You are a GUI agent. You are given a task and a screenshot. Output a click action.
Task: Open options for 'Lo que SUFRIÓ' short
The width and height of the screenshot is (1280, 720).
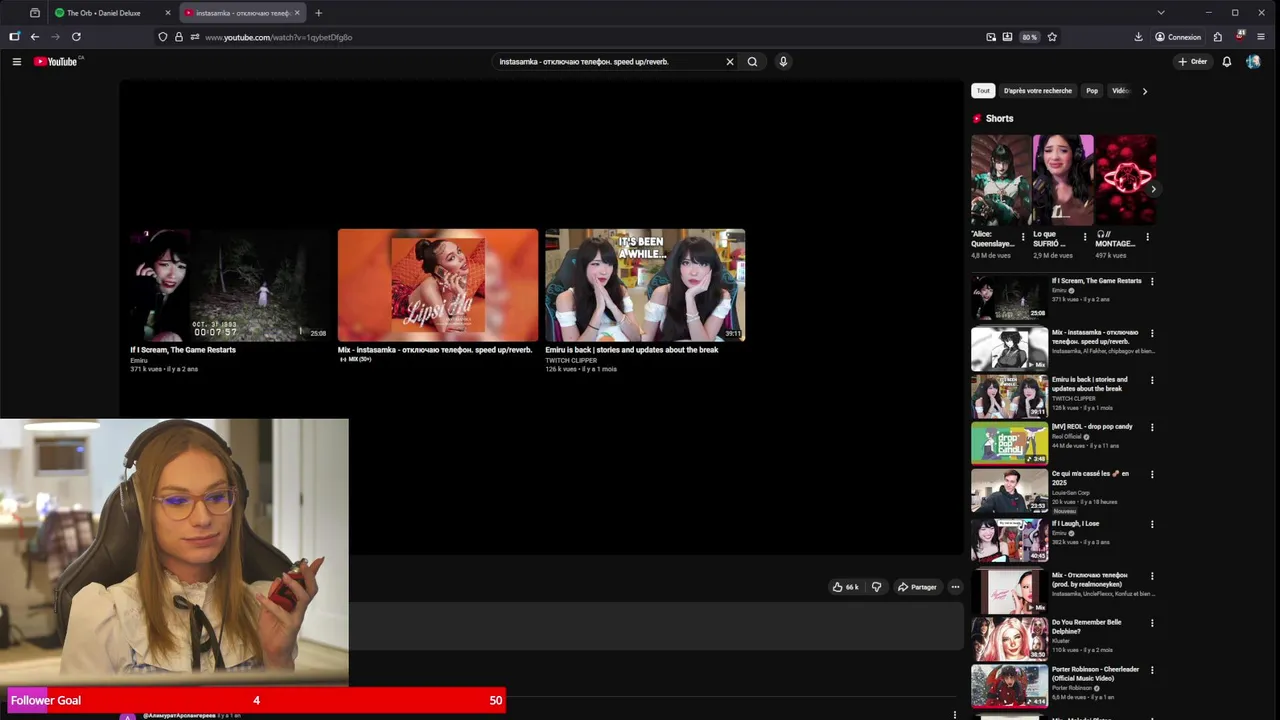(1085, 237)
